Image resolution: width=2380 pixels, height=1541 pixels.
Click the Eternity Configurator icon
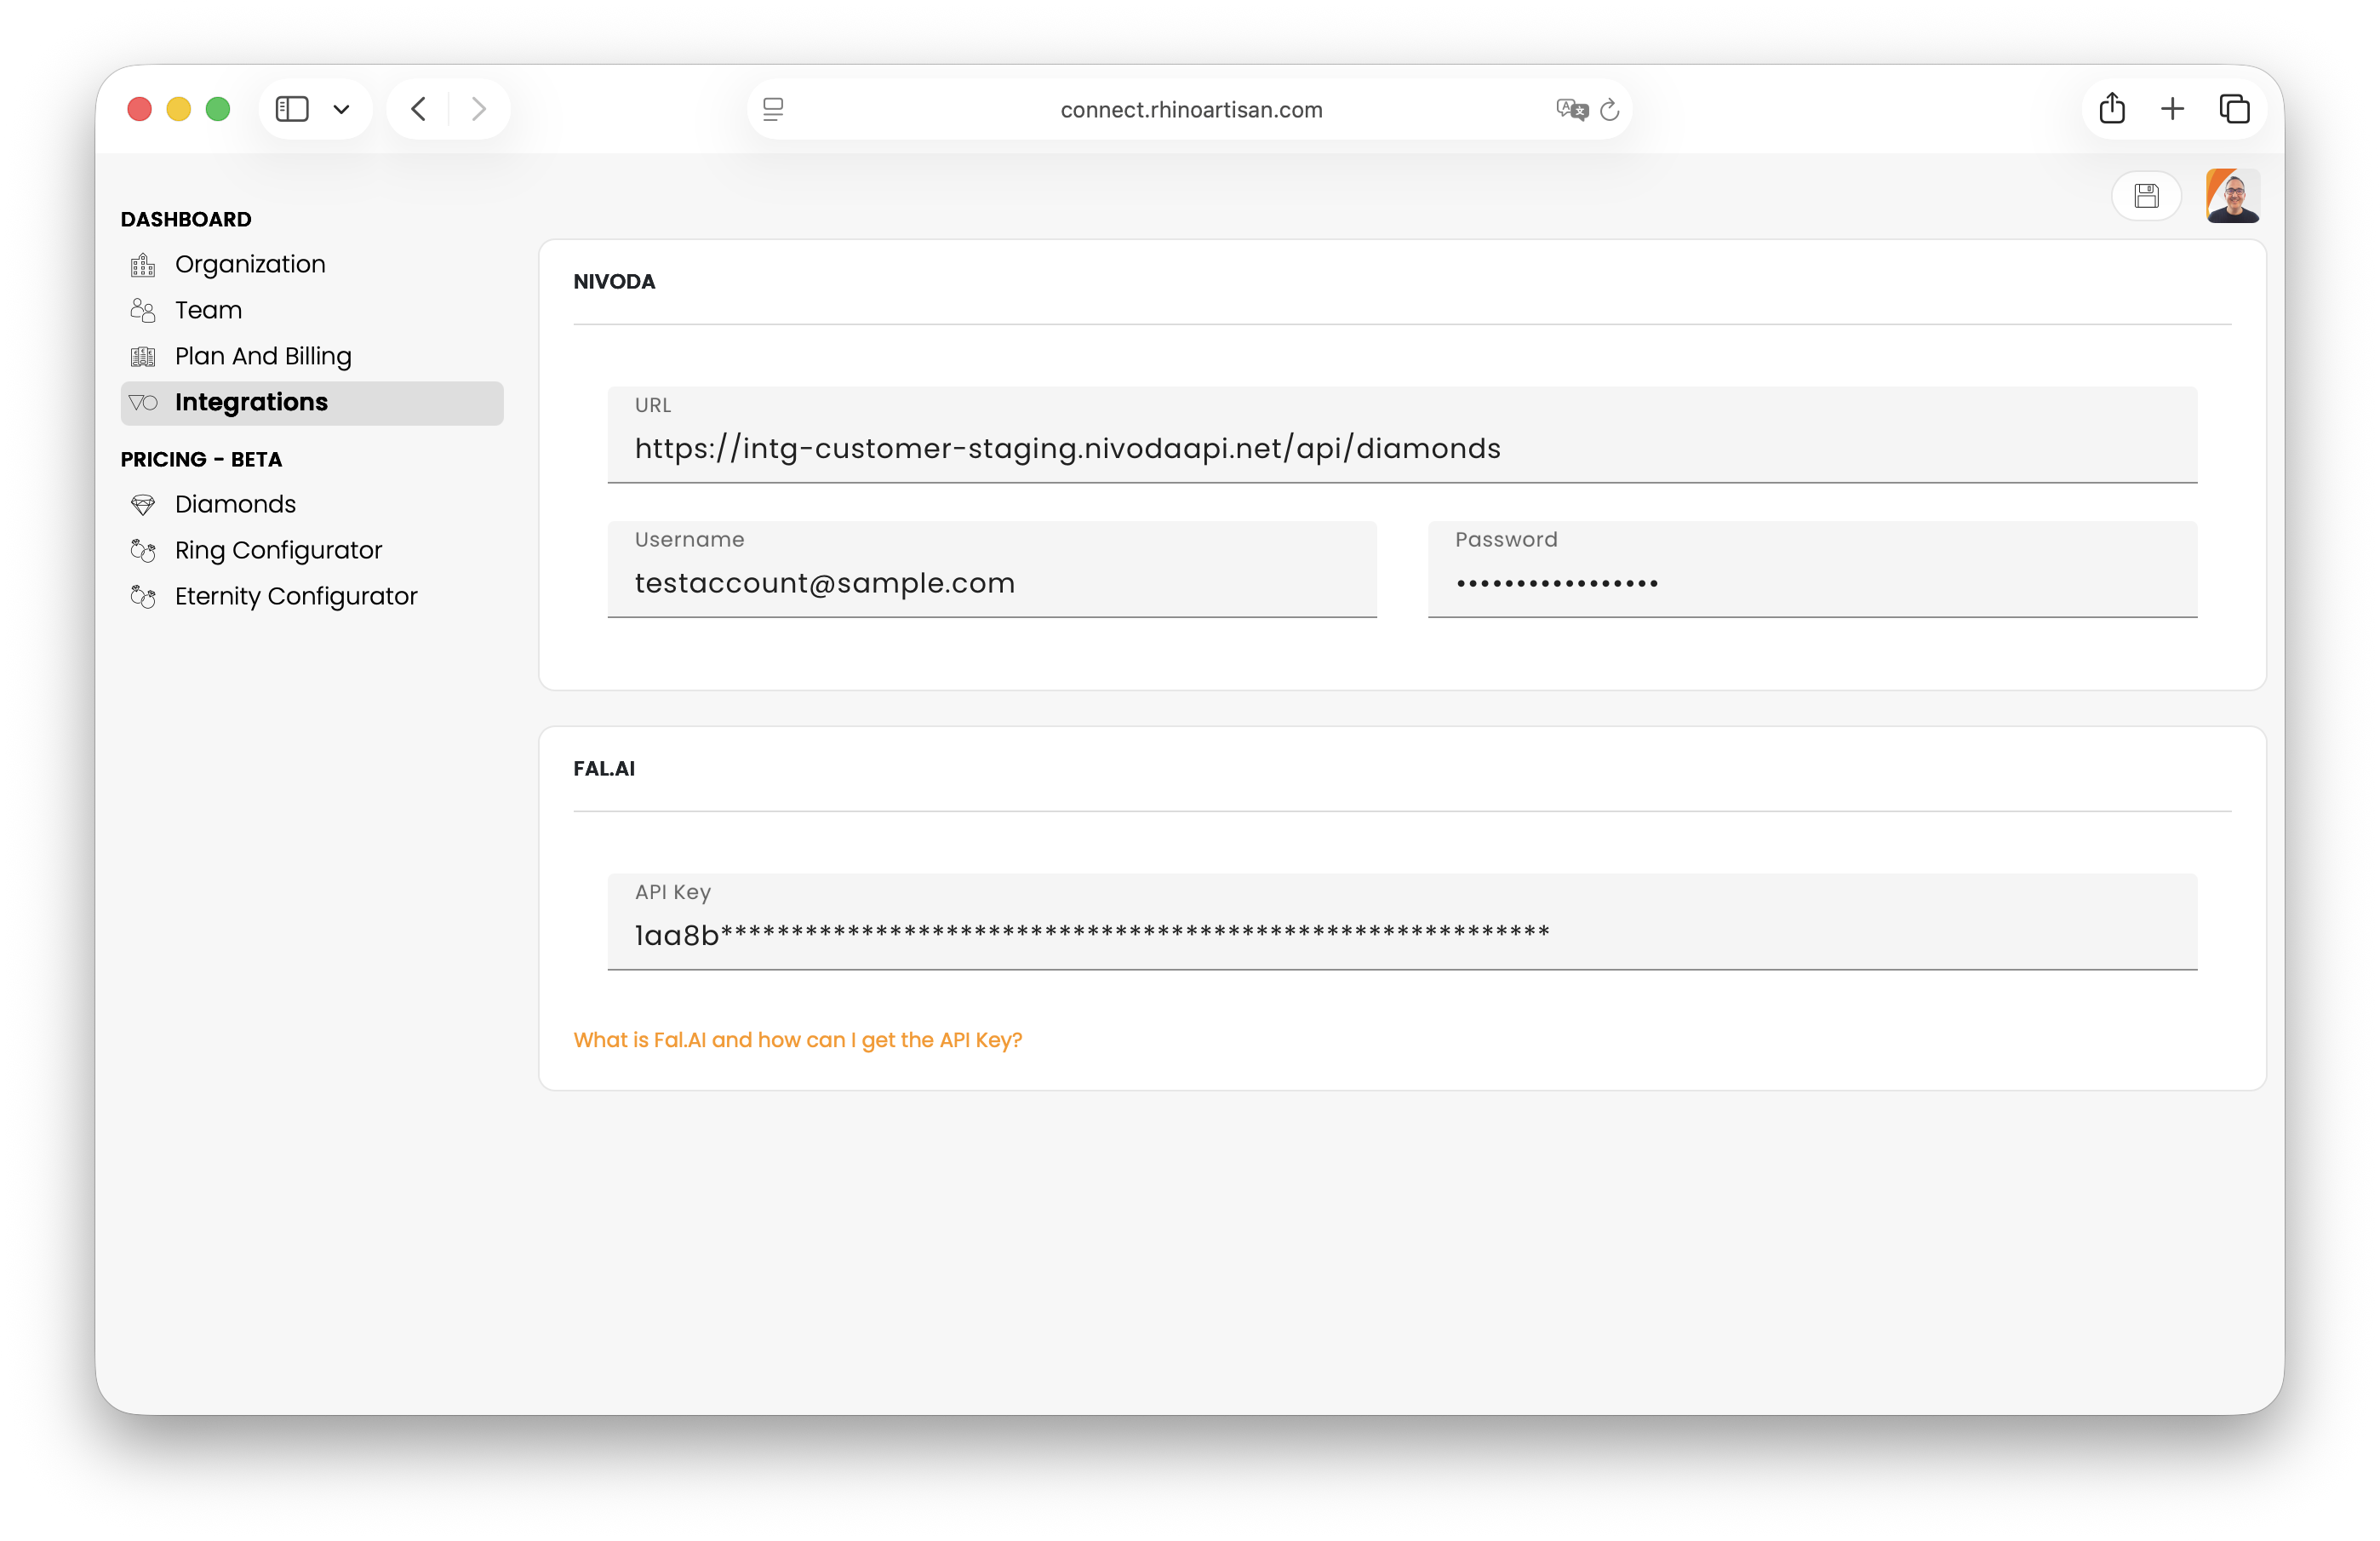(x=143, y=597)
